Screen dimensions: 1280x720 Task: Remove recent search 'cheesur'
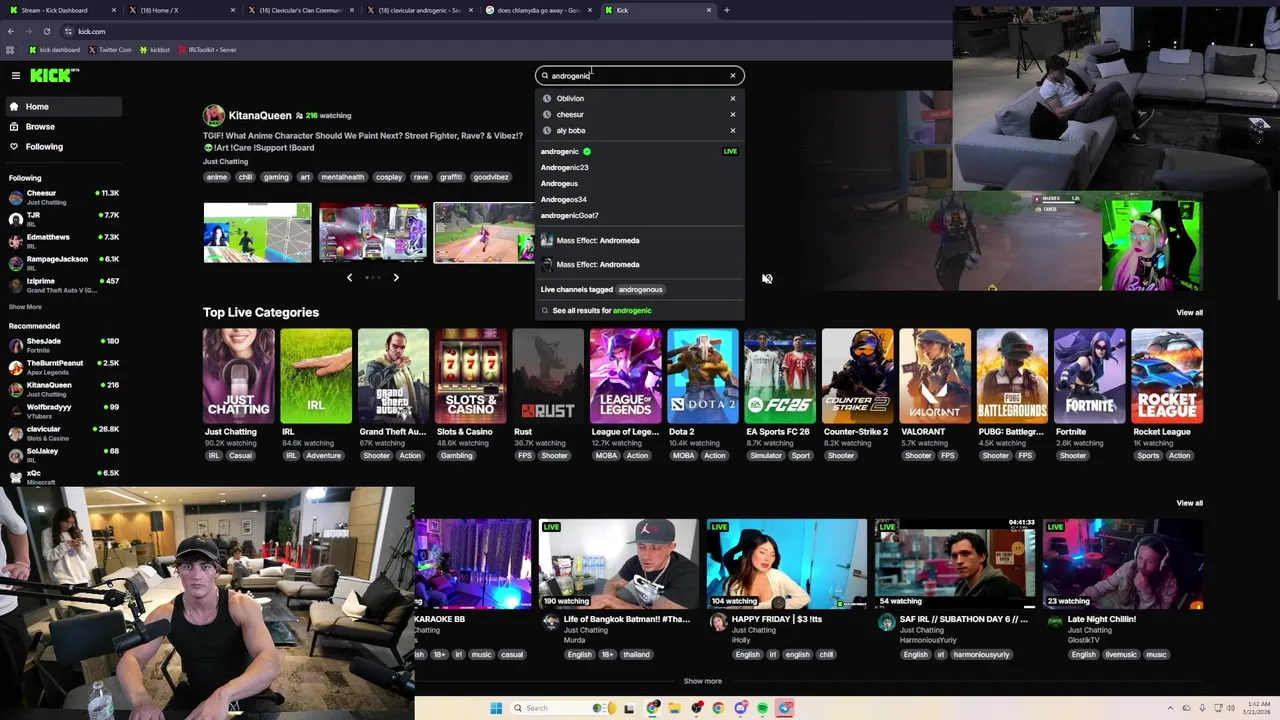coord(733,114)
